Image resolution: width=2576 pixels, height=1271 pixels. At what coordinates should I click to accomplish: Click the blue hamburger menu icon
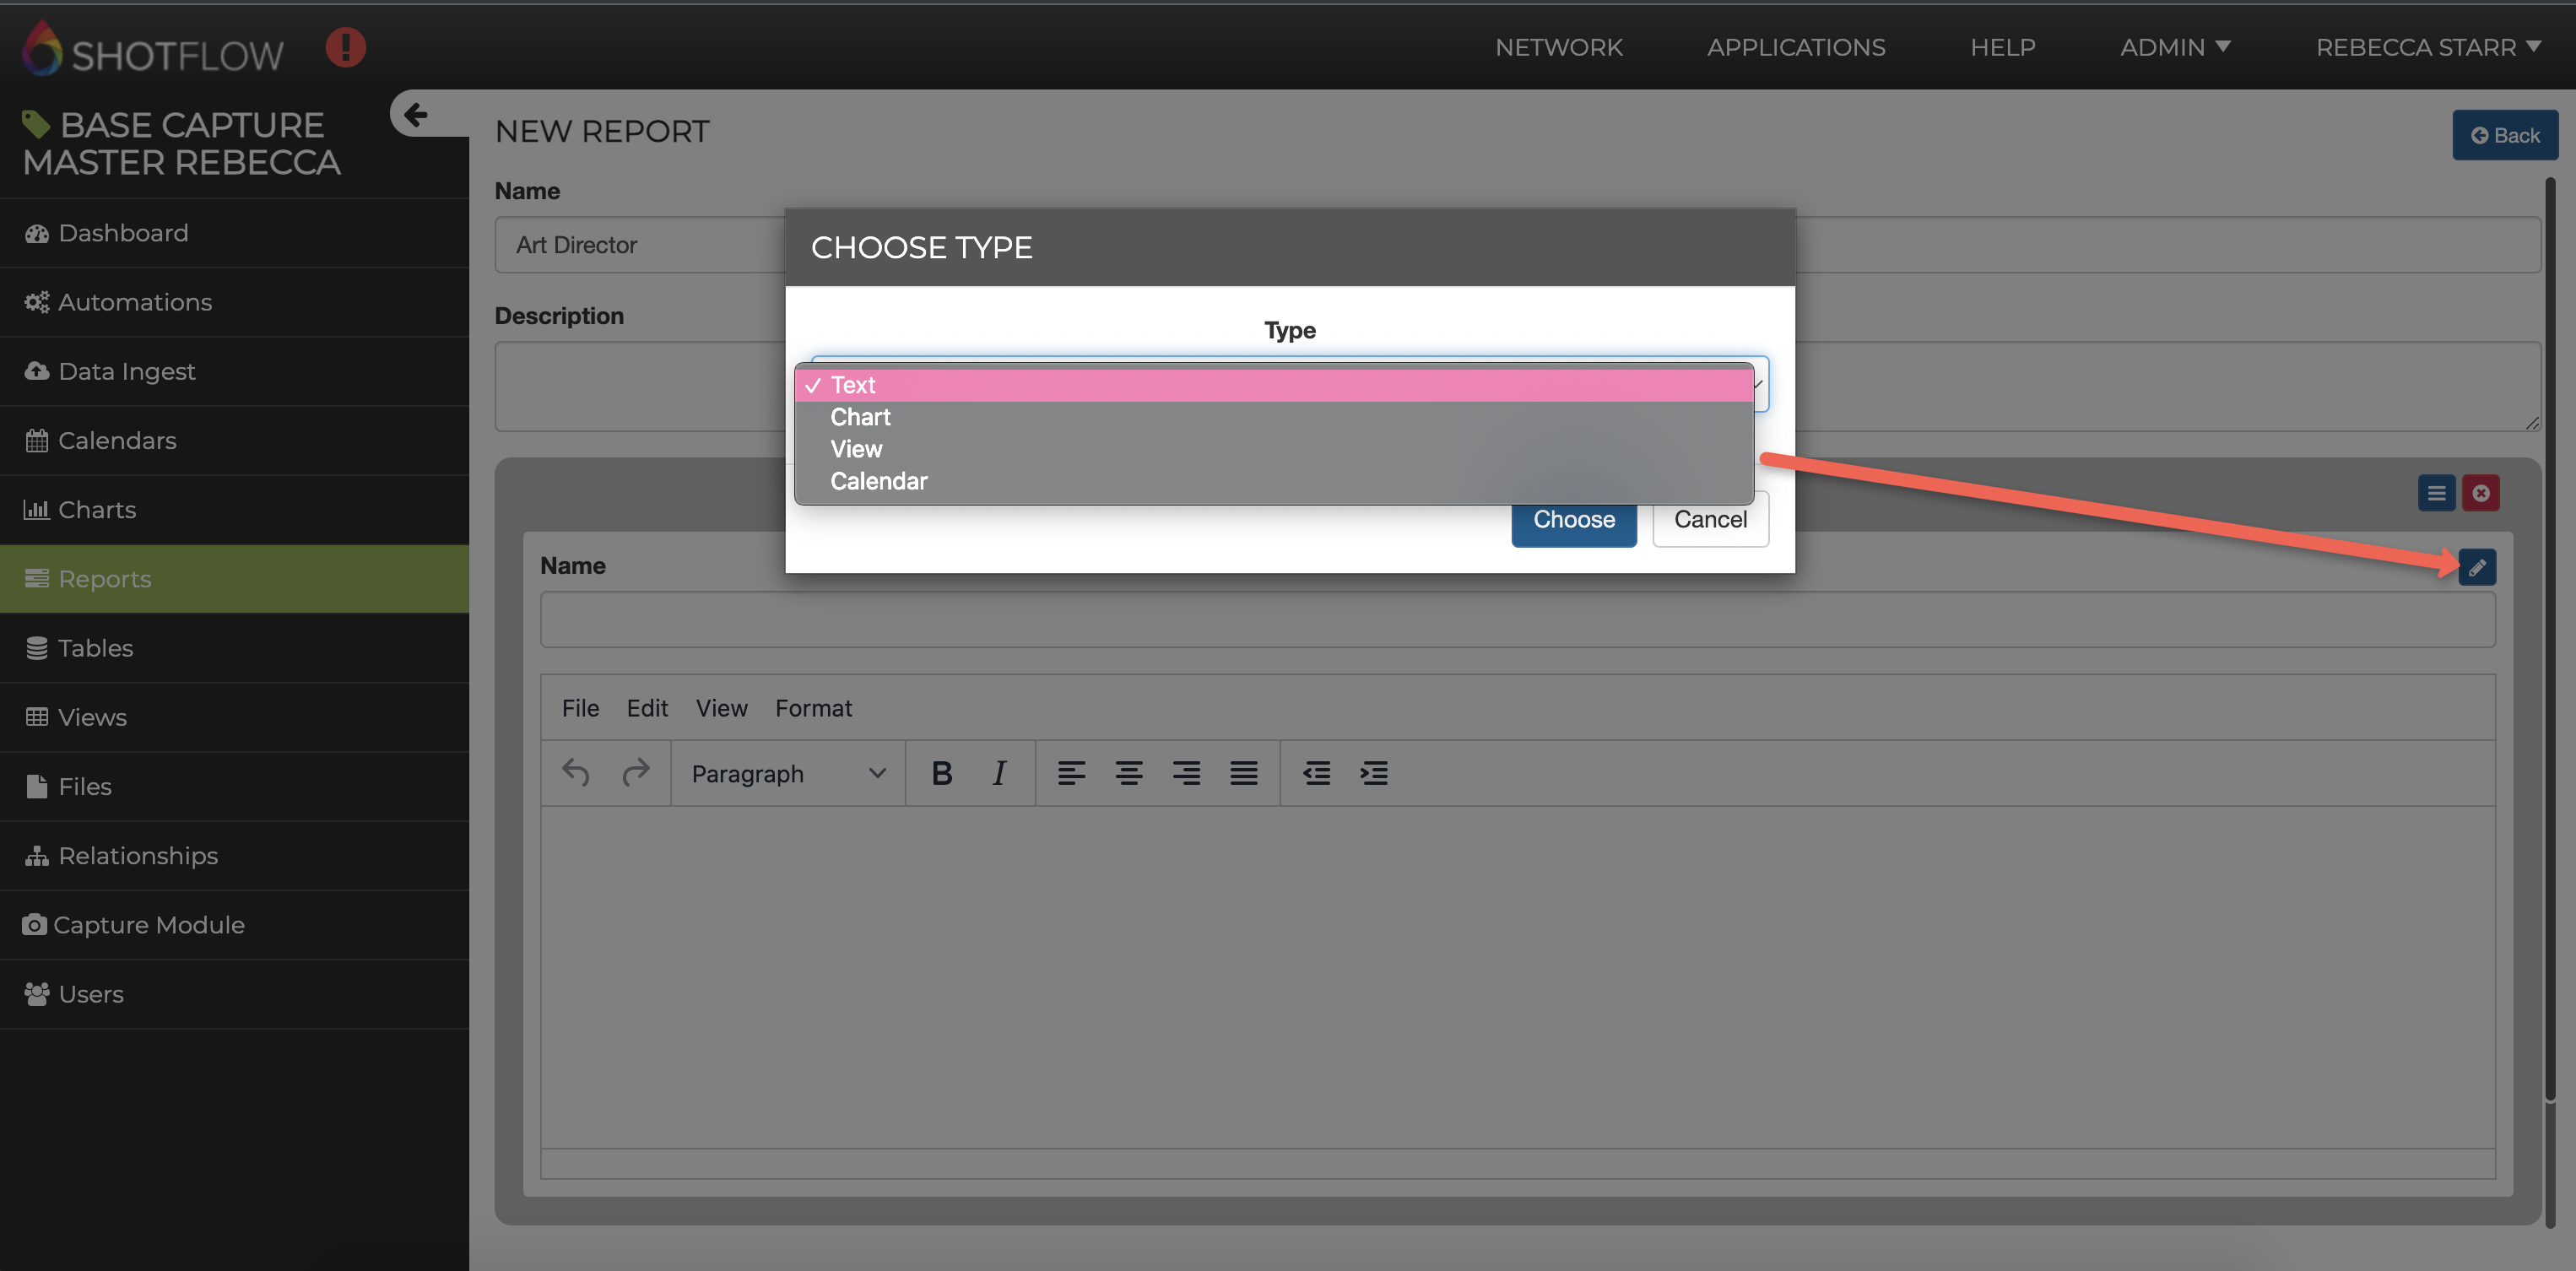[2436, 493]
